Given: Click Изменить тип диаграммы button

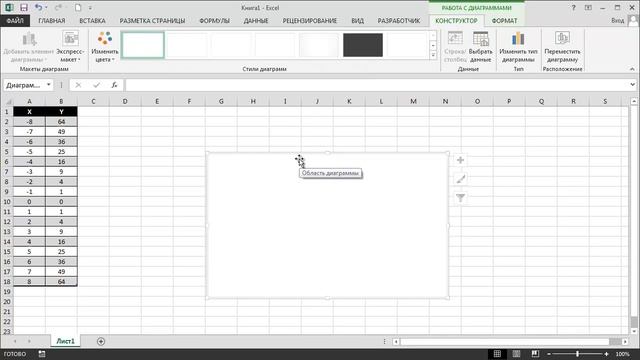Looking at the screenshot, I should (x=518, y=47).
